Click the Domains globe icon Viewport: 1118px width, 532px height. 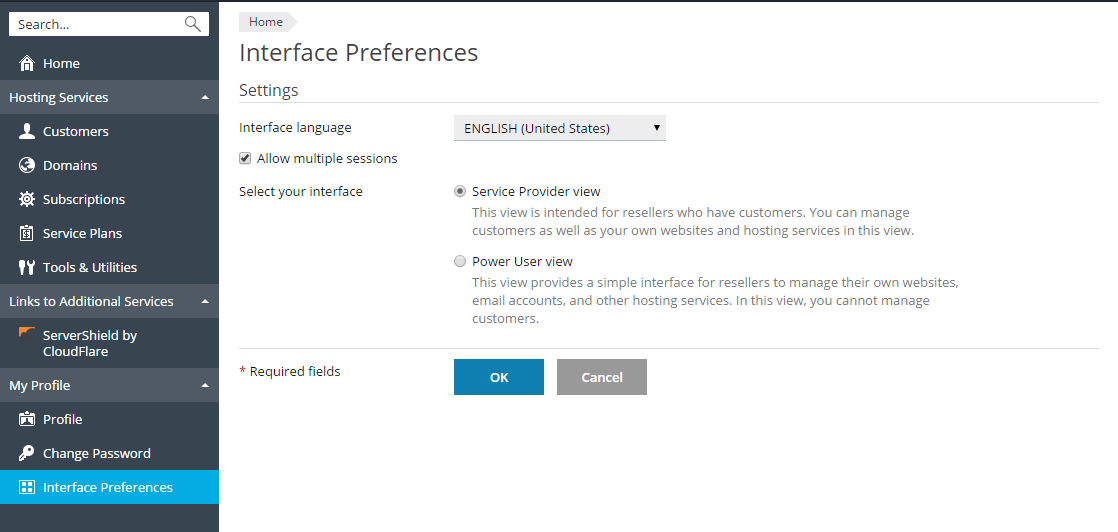click(x=27, y=165)
